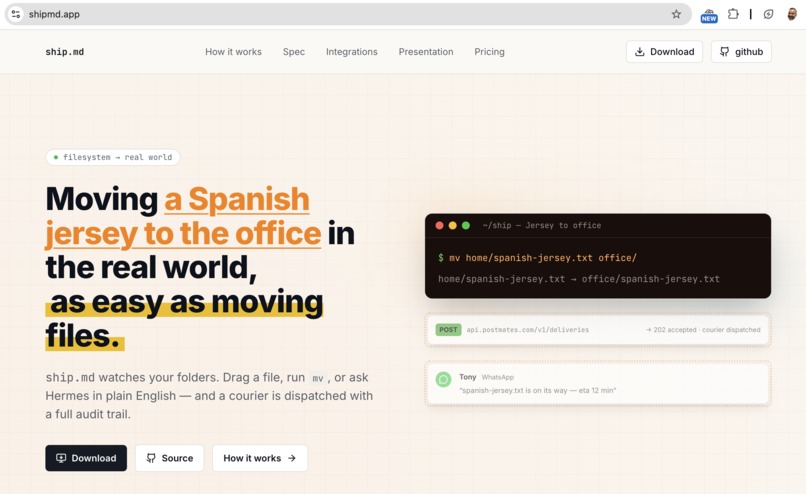806x494 pixels.
Task: Open the Pricing nav item
Action: click(x=489, y=52)
